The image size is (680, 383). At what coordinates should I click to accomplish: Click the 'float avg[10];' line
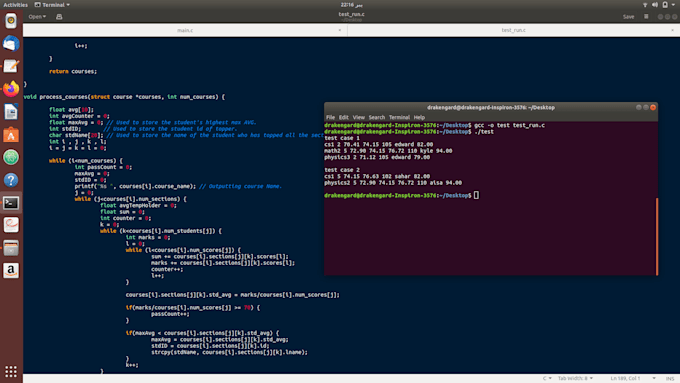coord(71,110)
